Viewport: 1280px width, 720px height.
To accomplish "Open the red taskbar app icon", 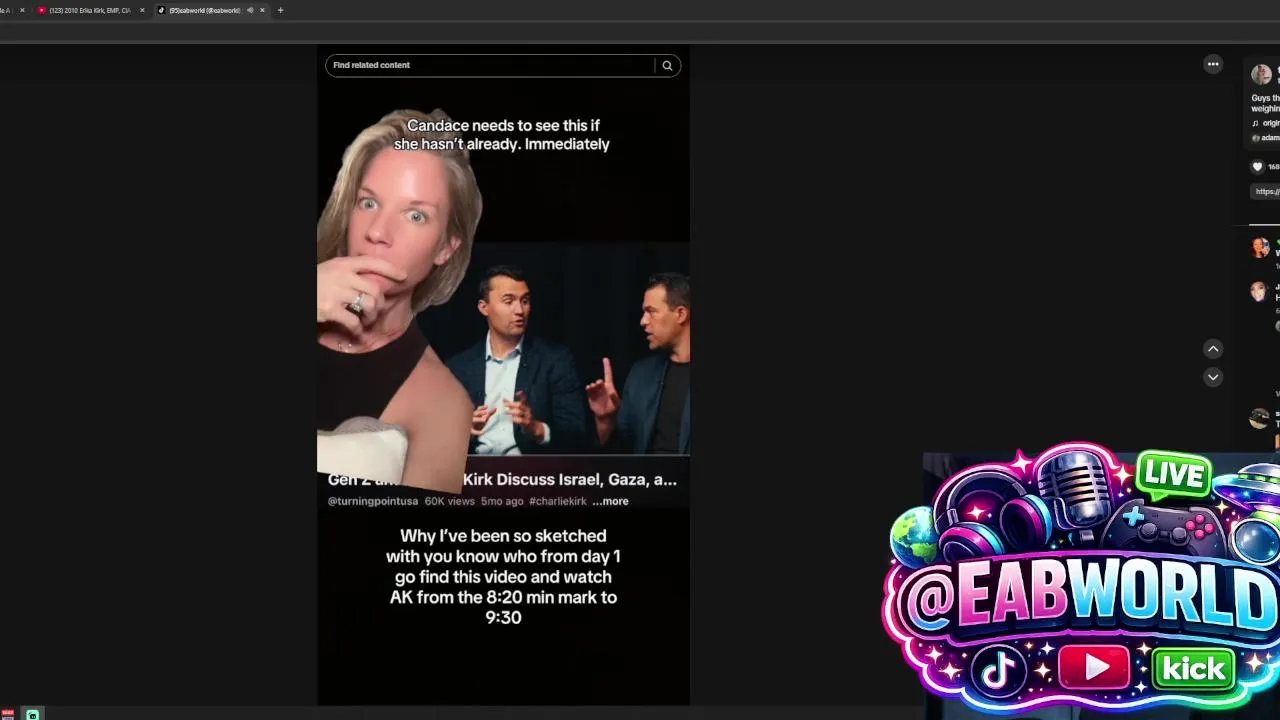I will click(x=8, y=714).
